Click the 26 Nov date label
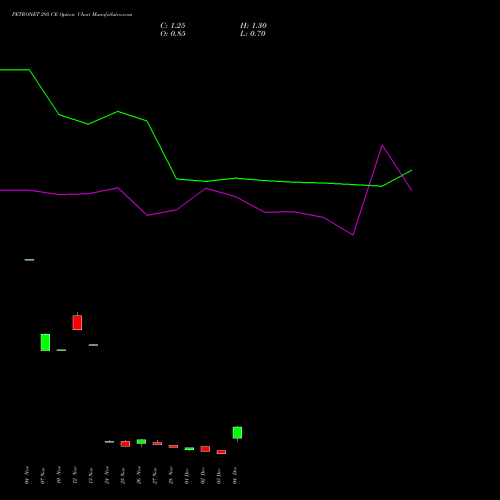 139,475
